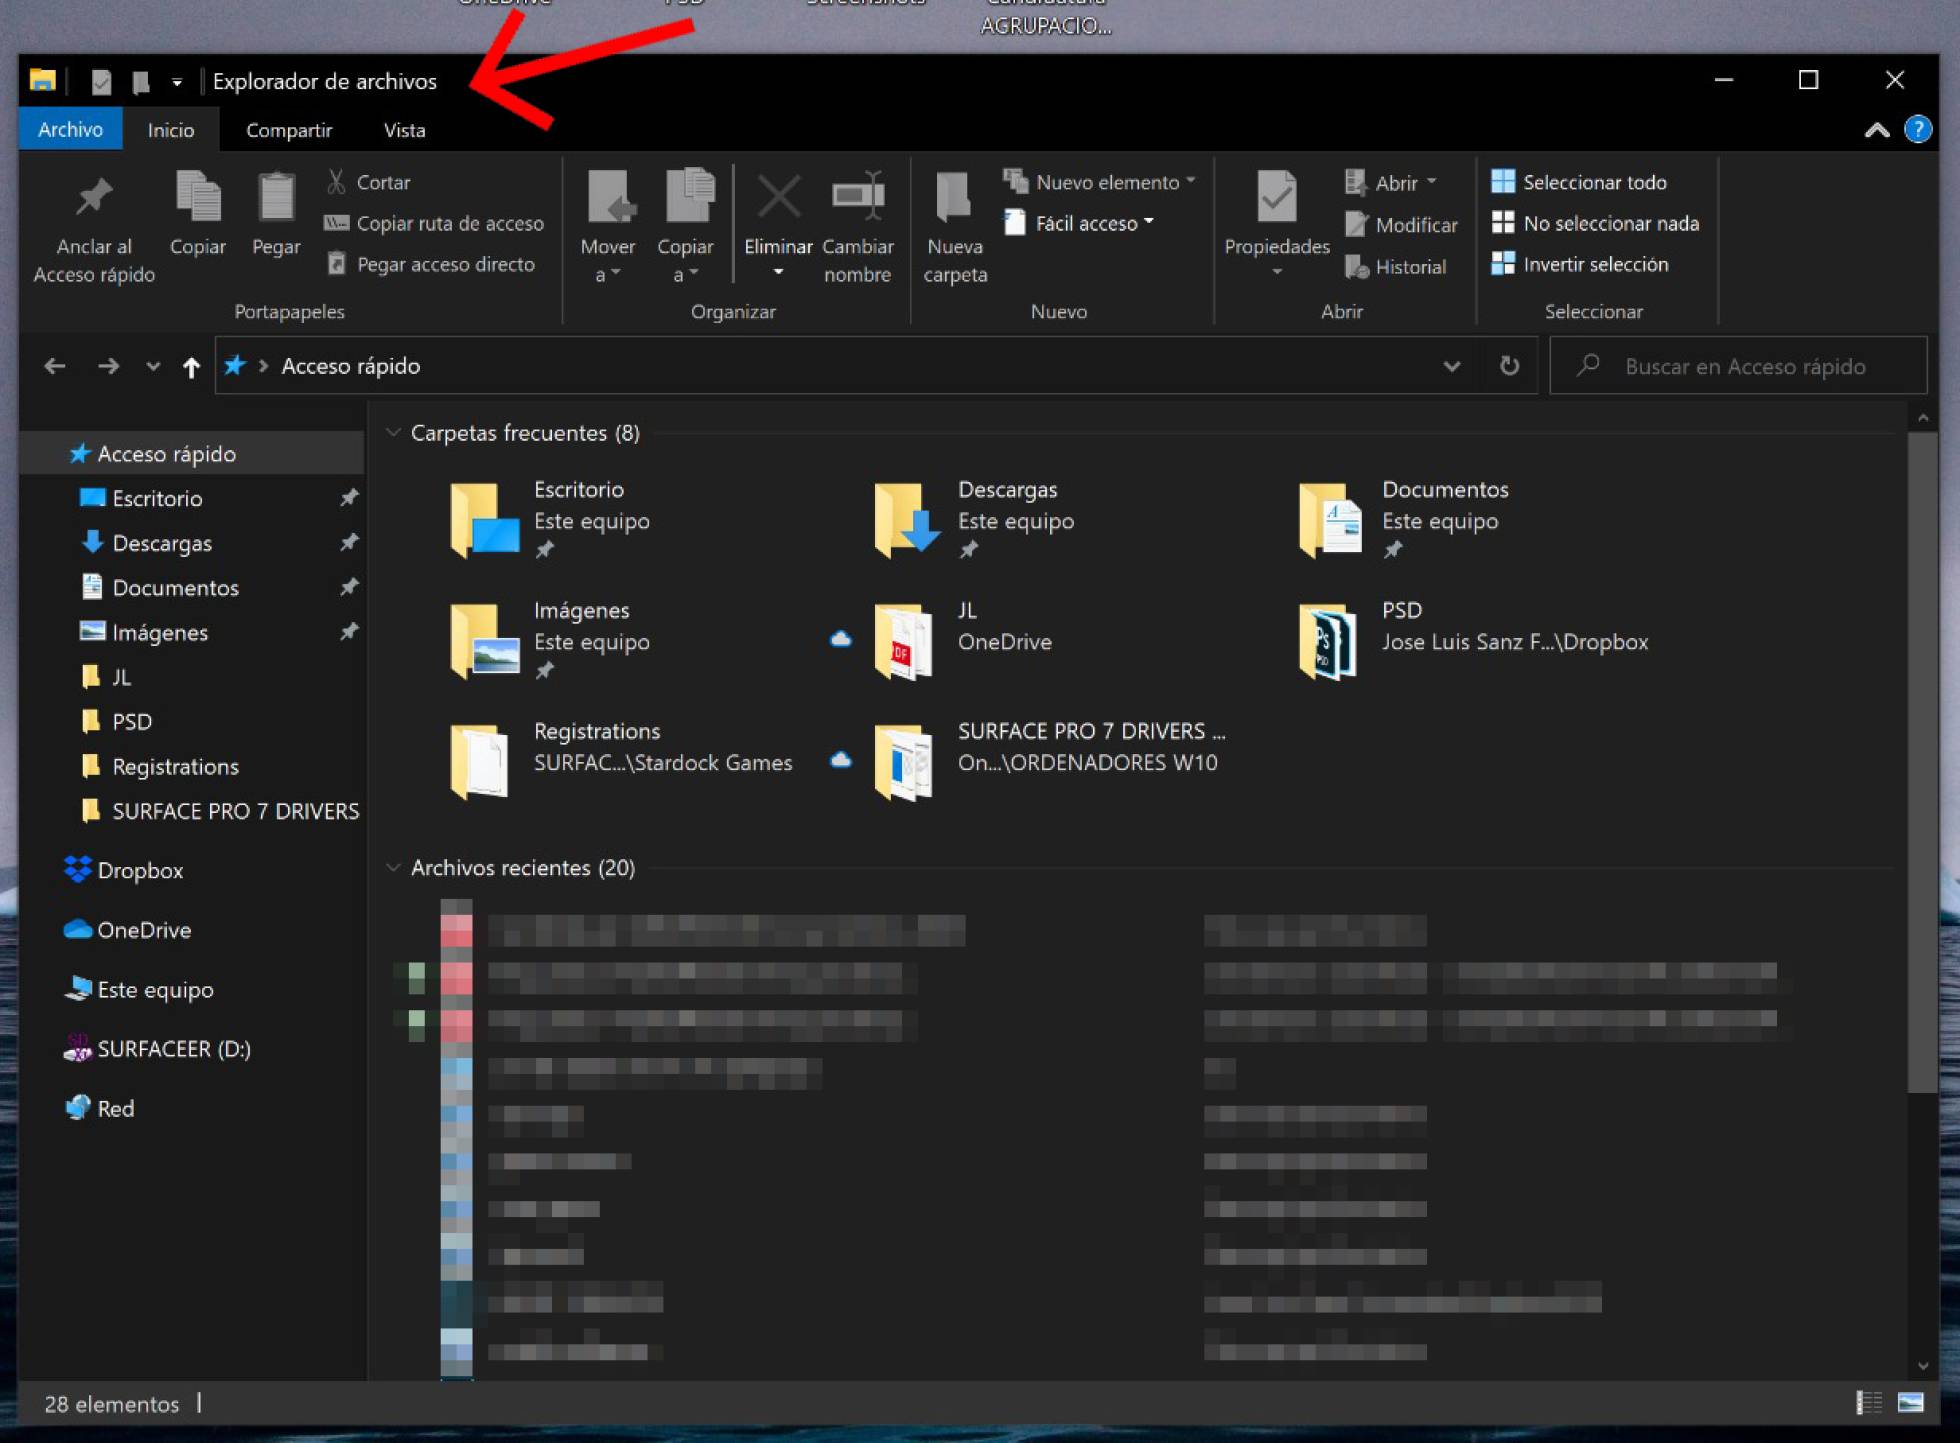Cut selection using the Cortar scissors icon
Viewport: 1960px width, 1443px height.
coord(337,182)
